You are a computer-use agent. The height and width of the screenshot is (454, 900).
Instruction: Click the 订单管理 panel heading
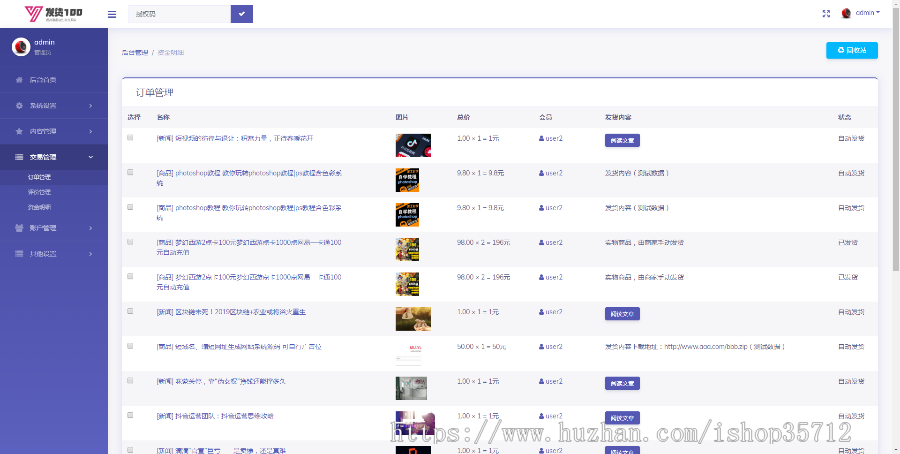click(155, 92)
